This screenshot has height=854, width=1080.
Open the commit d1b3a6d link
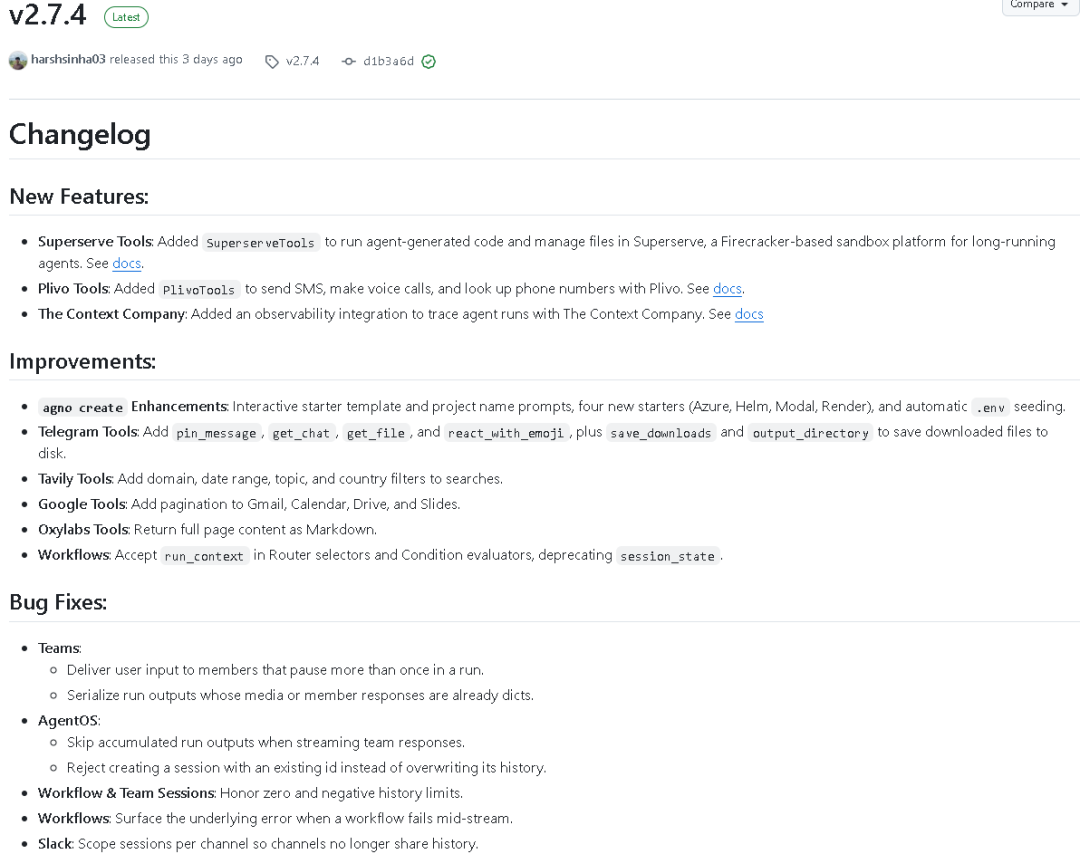click(388, 61)
